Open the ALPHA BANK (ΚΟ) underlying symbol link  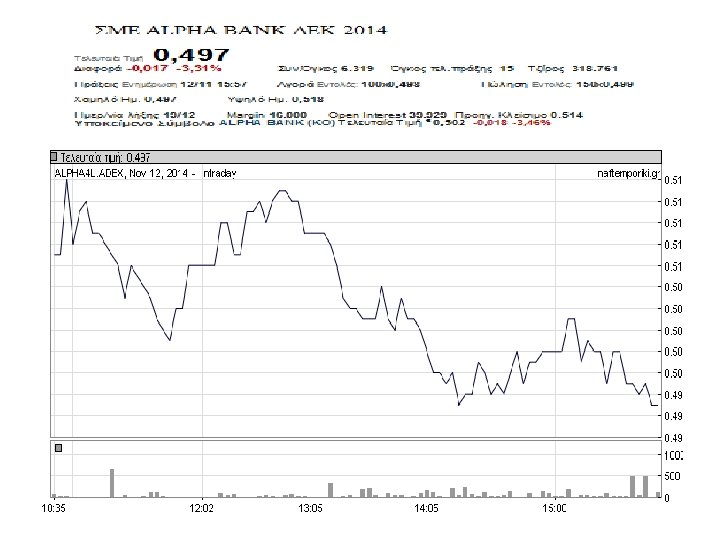click(x=276, y=123)
